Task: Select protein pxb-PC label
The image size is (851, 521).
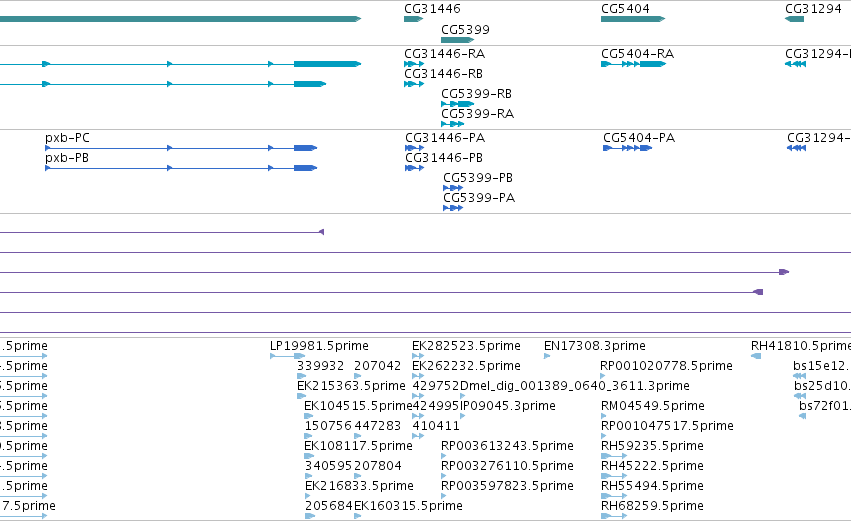Action: [67, 138]
